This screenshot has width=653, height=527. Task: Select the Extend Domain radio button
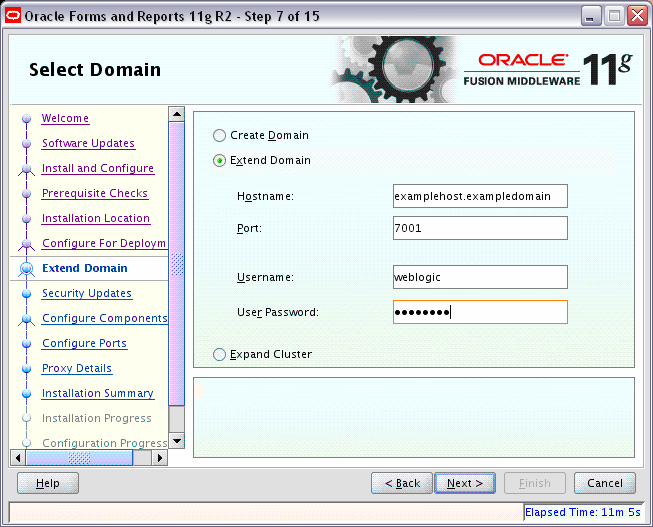[x=219, y=160]
